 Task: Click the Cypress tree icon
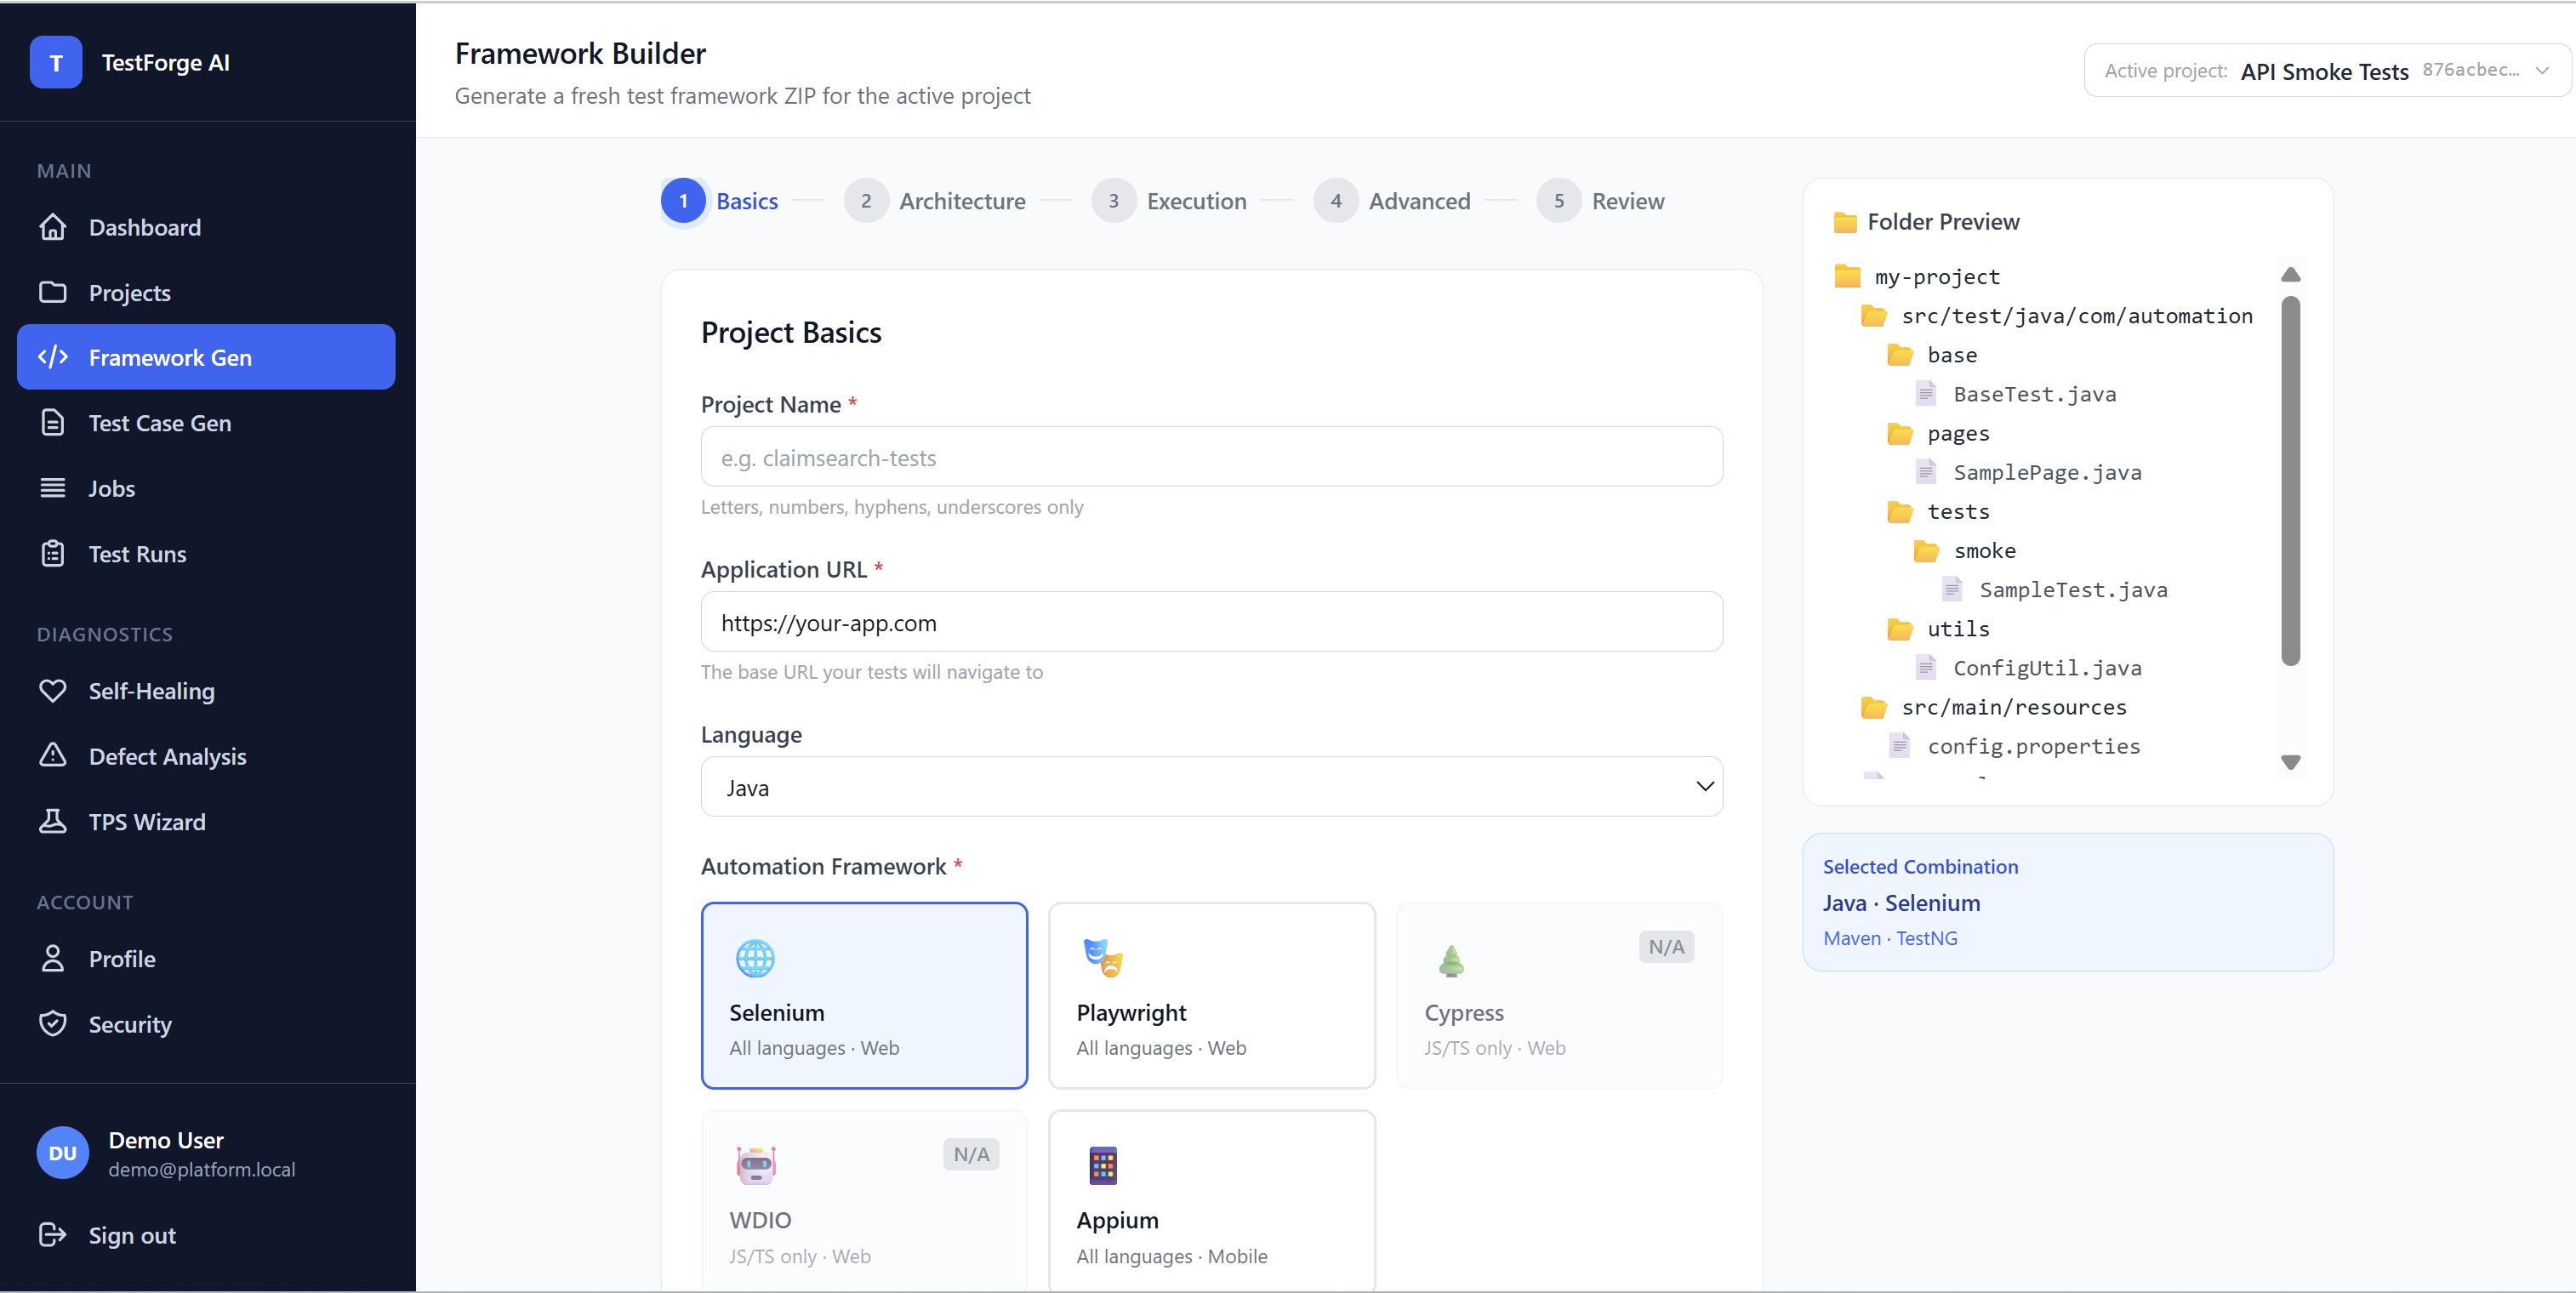point(1451,960)
